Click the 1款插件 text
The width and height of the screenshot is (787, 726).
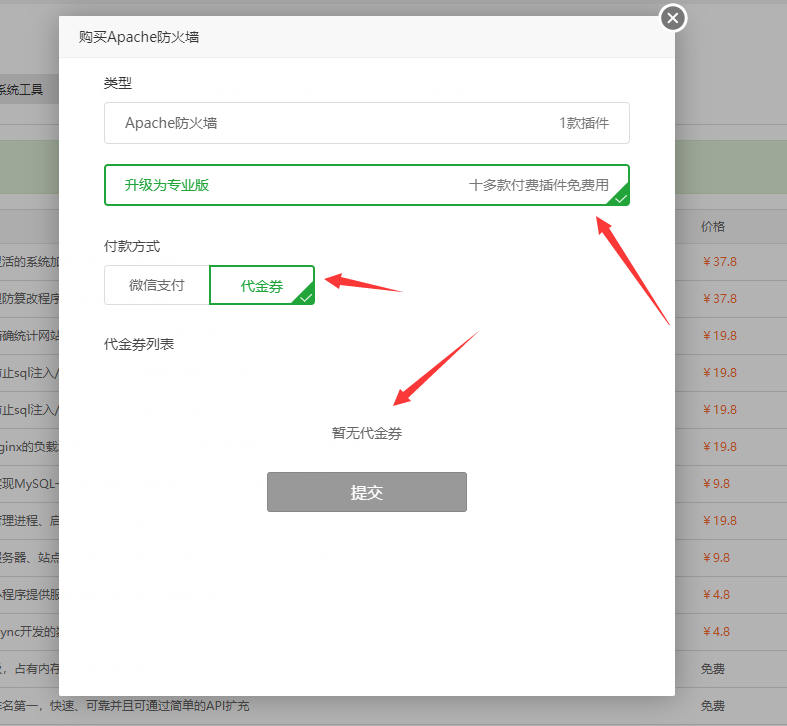(x=584, y=123)
